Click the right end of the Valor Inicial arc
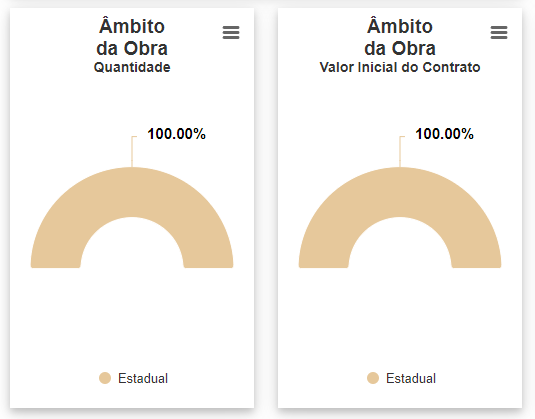Screen dimensions: 535x419 click(476, 261)
